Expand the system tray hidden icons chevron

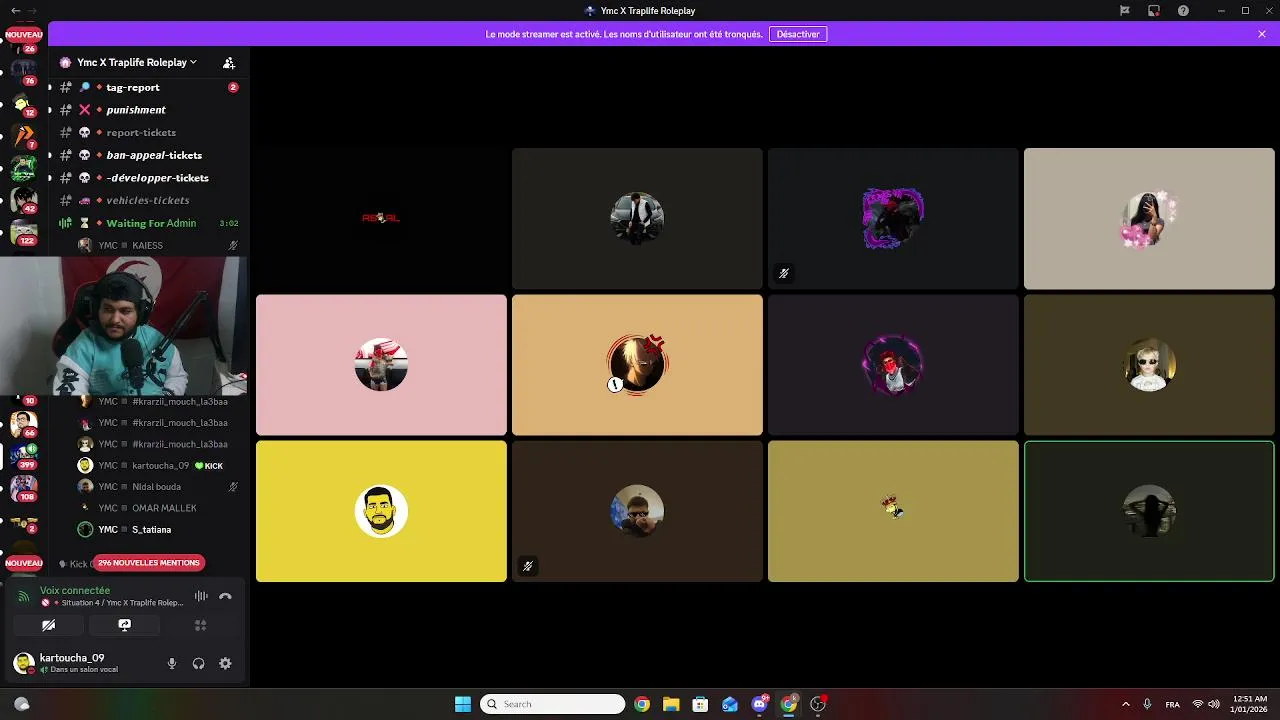click(1125, 704)
